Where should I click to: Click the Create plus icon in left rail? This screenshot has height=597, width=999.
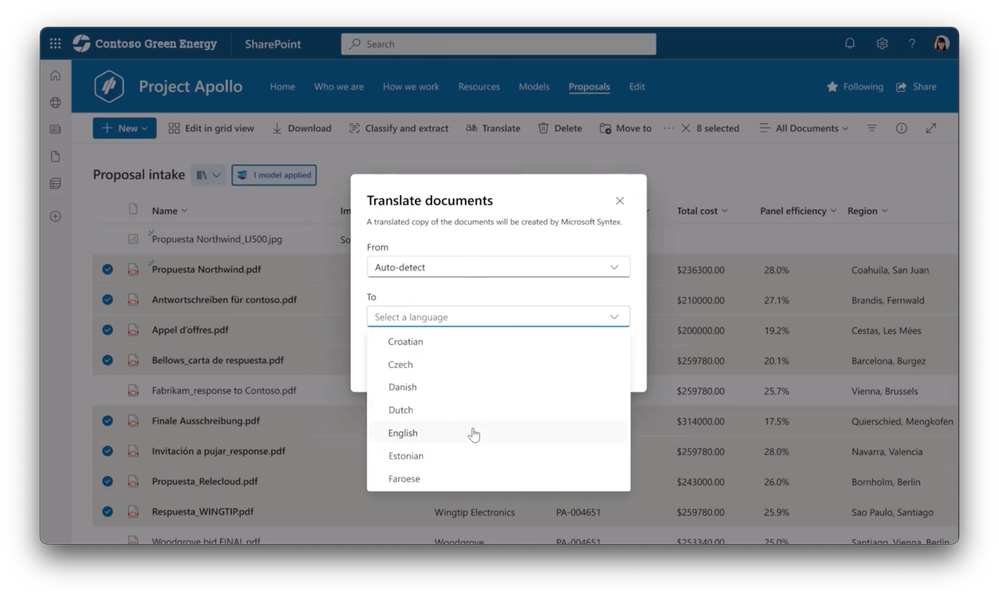coord(55,217)
